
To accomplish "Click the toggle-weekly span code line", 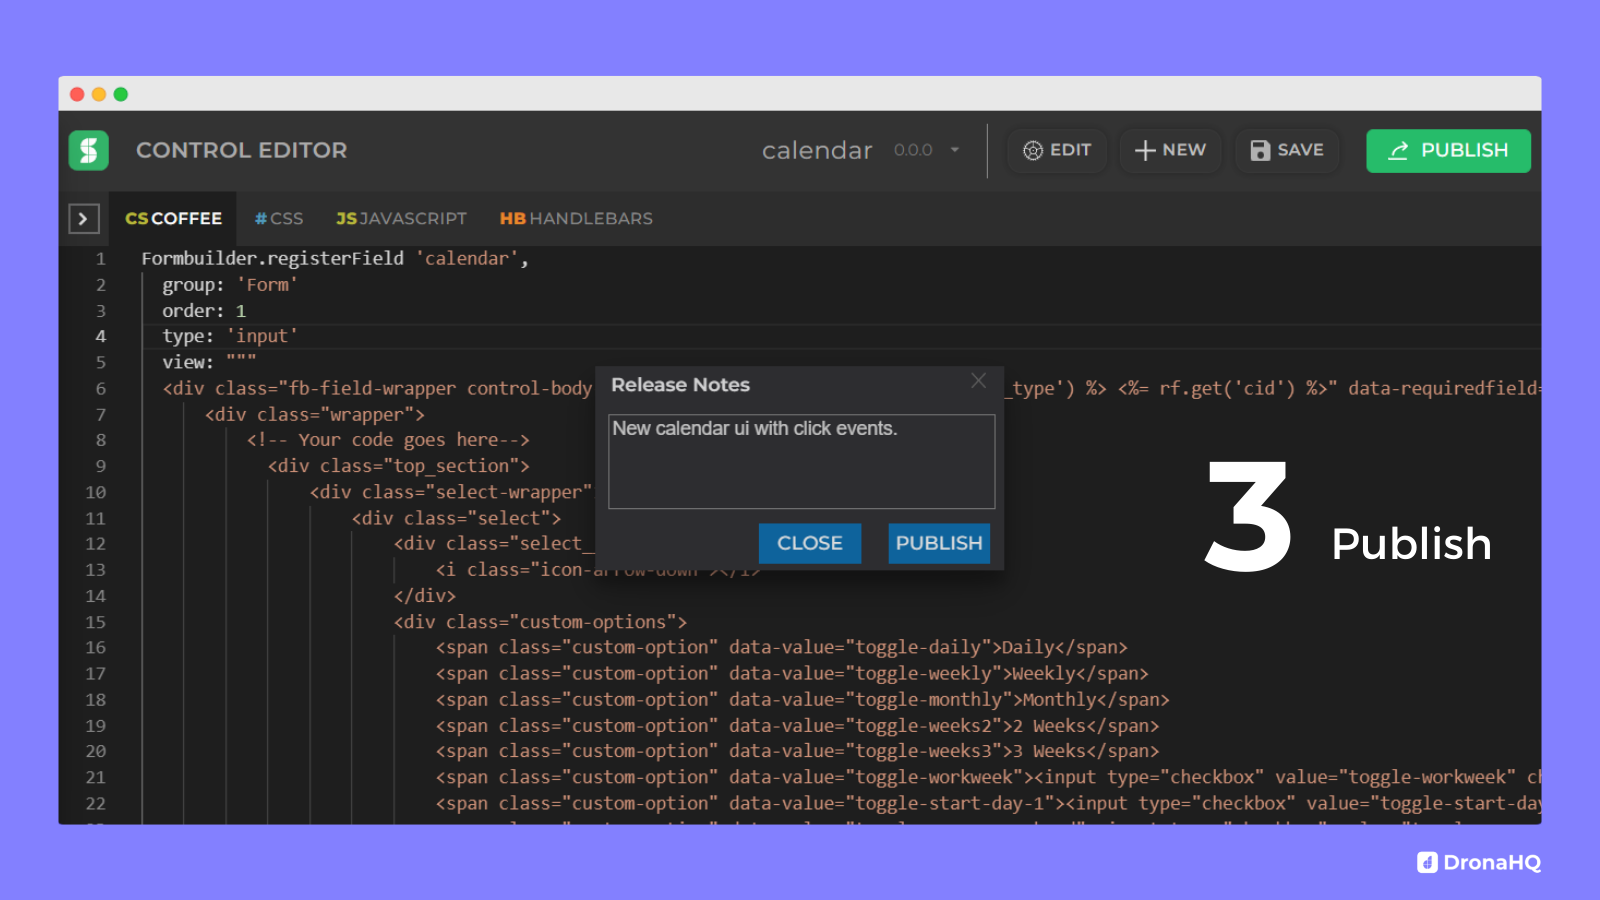I will (792, 674).
